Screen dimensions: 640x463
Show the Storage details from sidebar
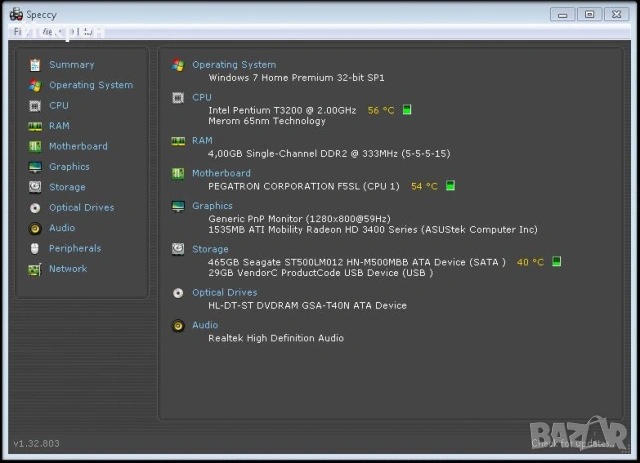click(67, 187)
